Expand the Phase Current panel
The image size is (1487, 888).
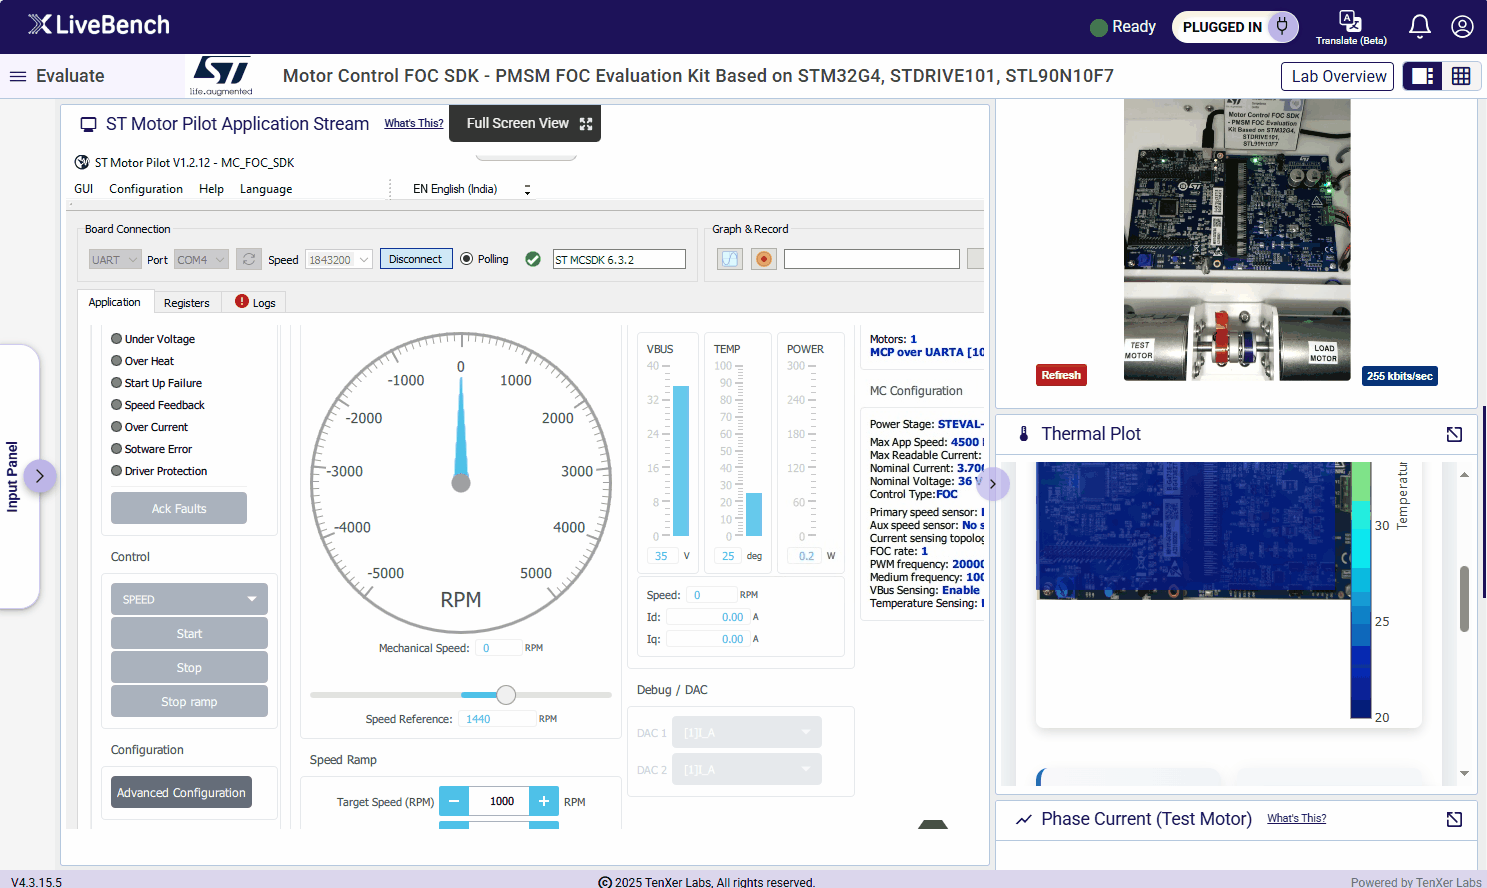pyautogui.click(x=1454, y=819)
